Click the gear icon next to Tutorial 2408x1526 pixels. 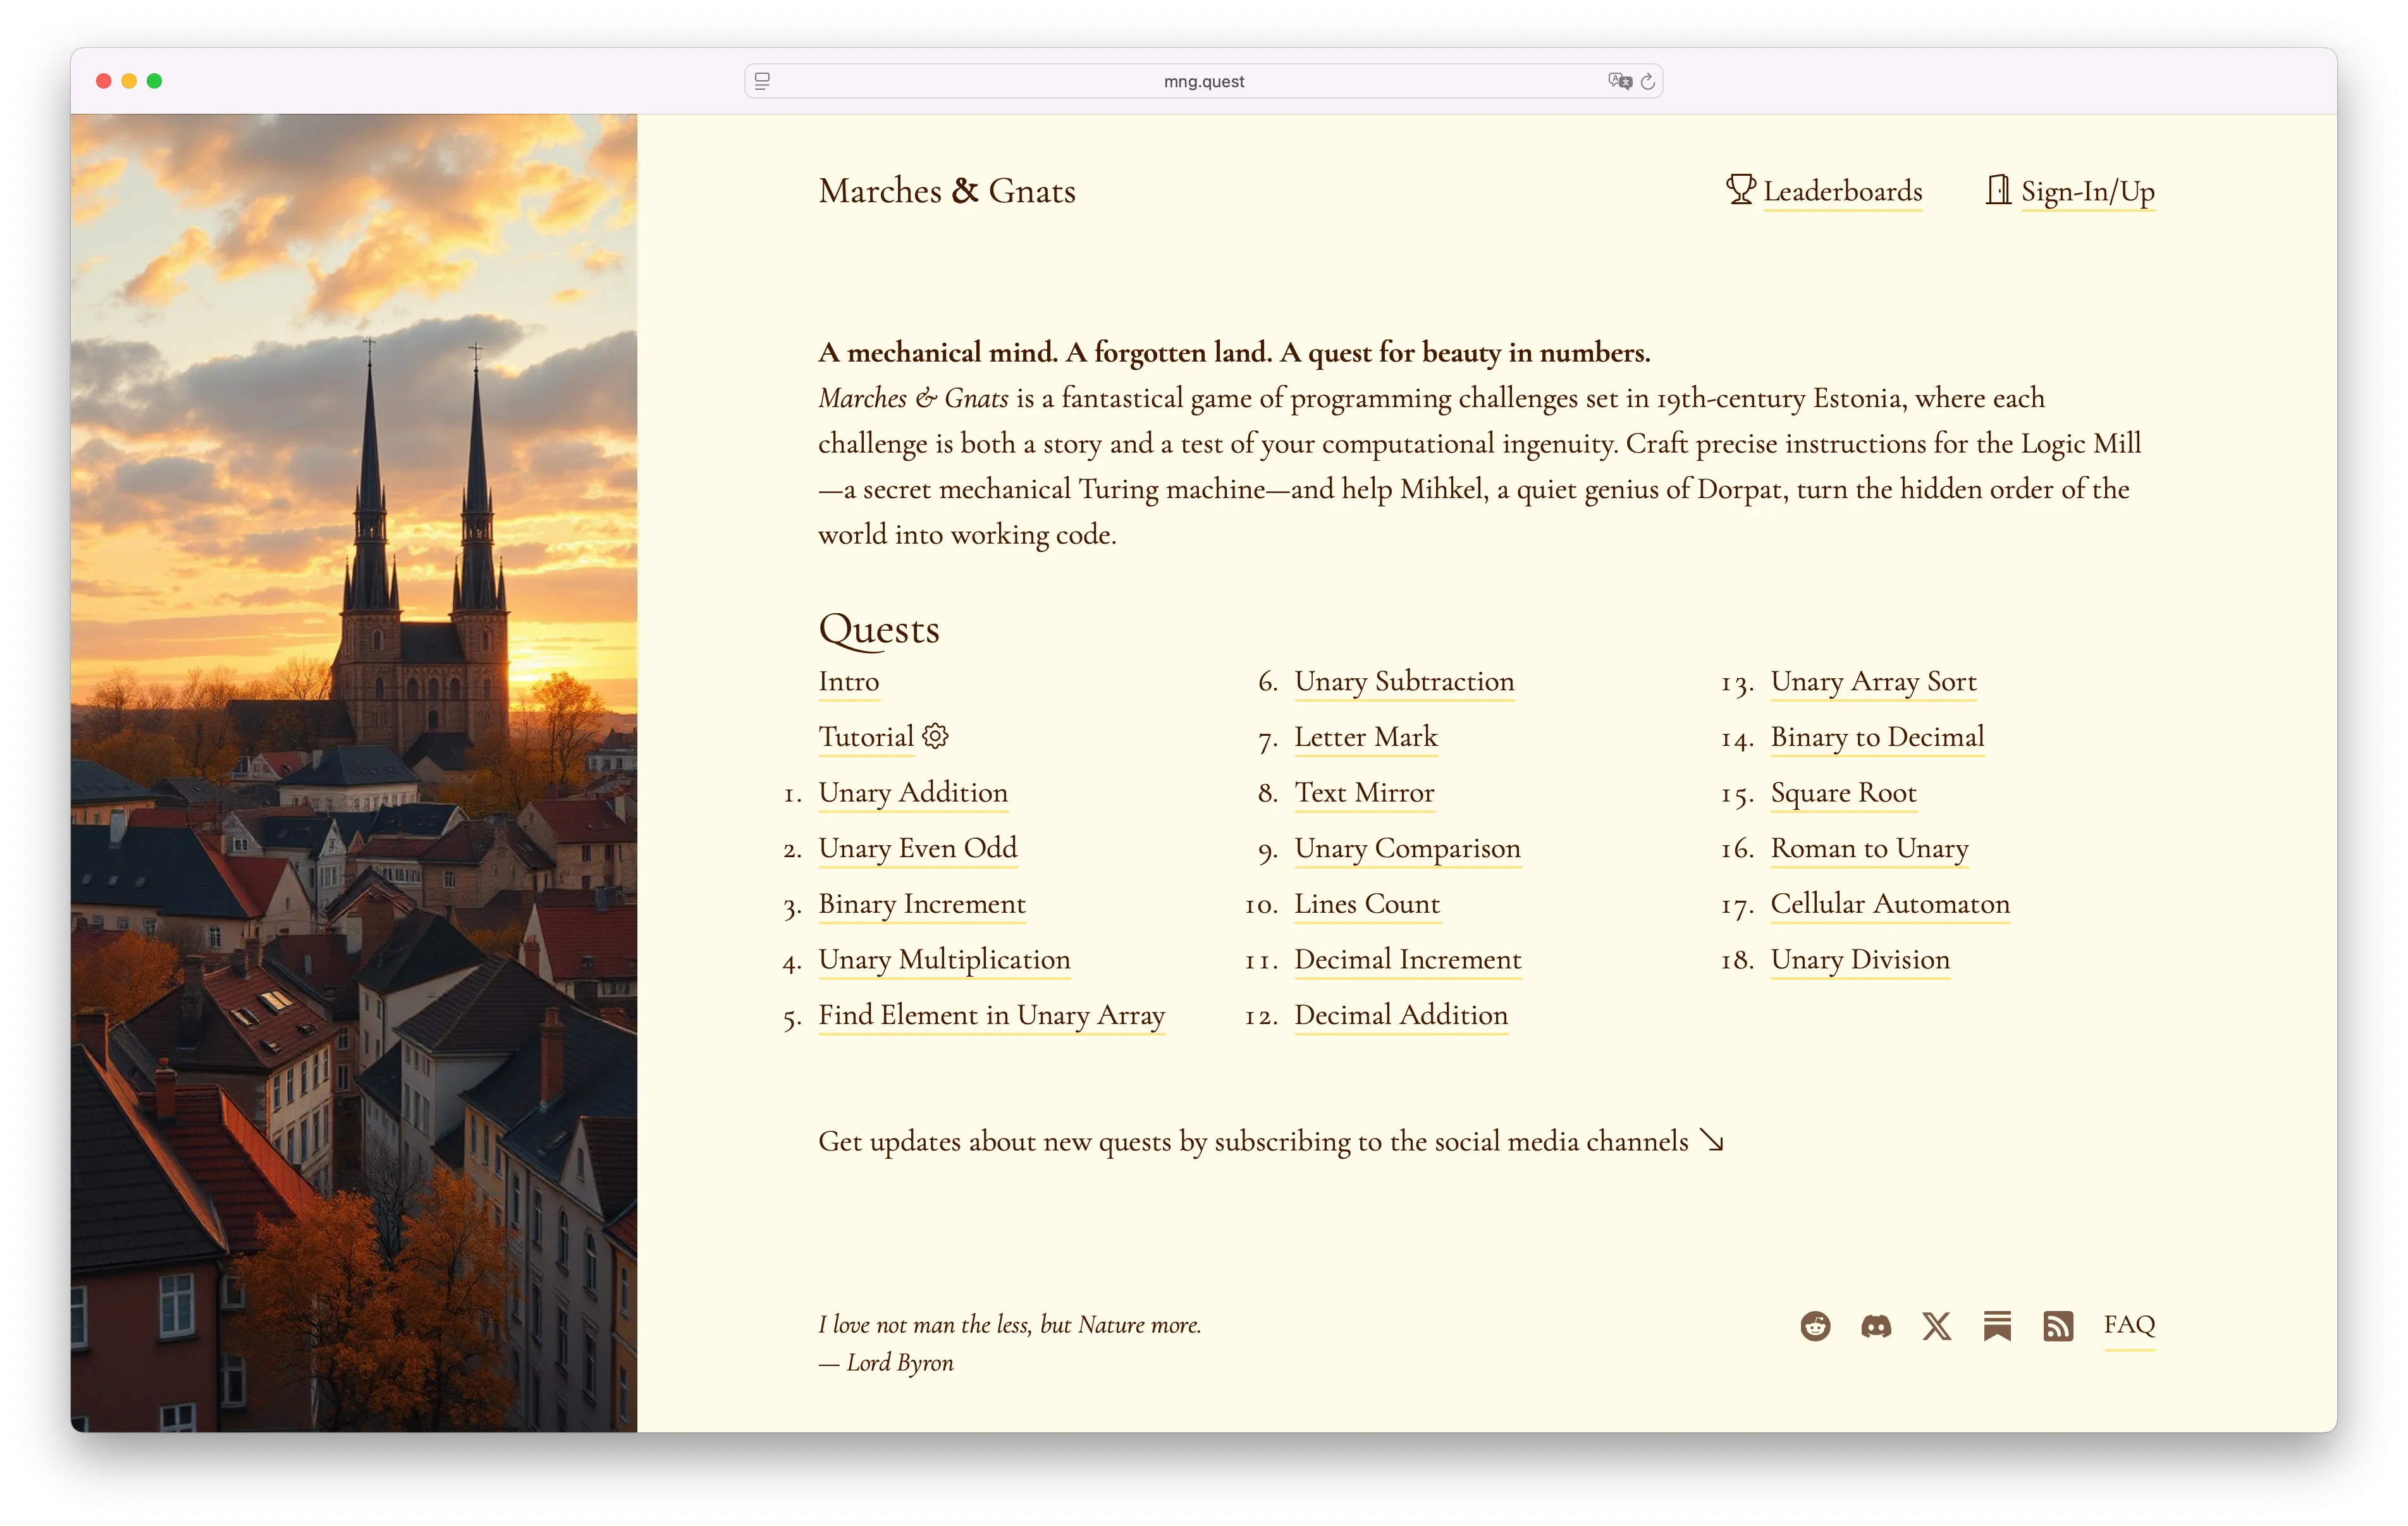935,736
